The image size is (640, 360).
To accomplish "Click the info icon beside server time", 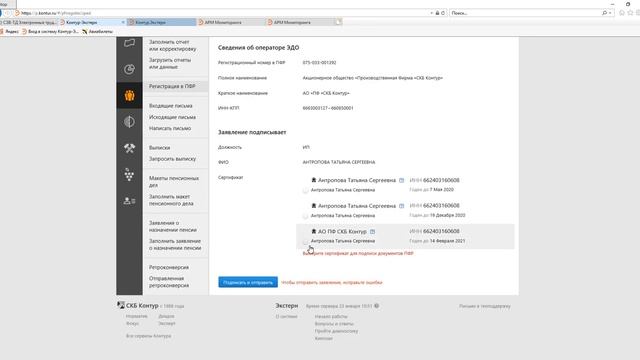I will point(376,306).
